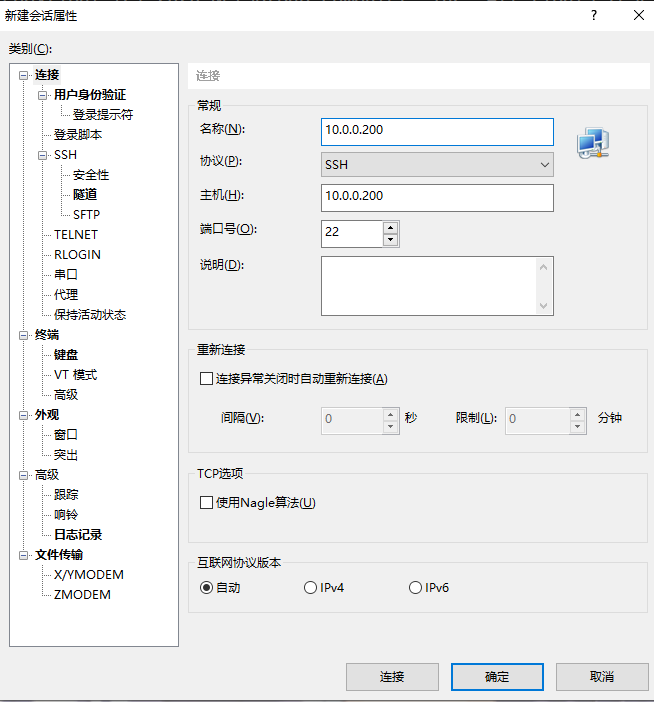
Task: Open 跟踪 settings category
Action: coord(66,495)
